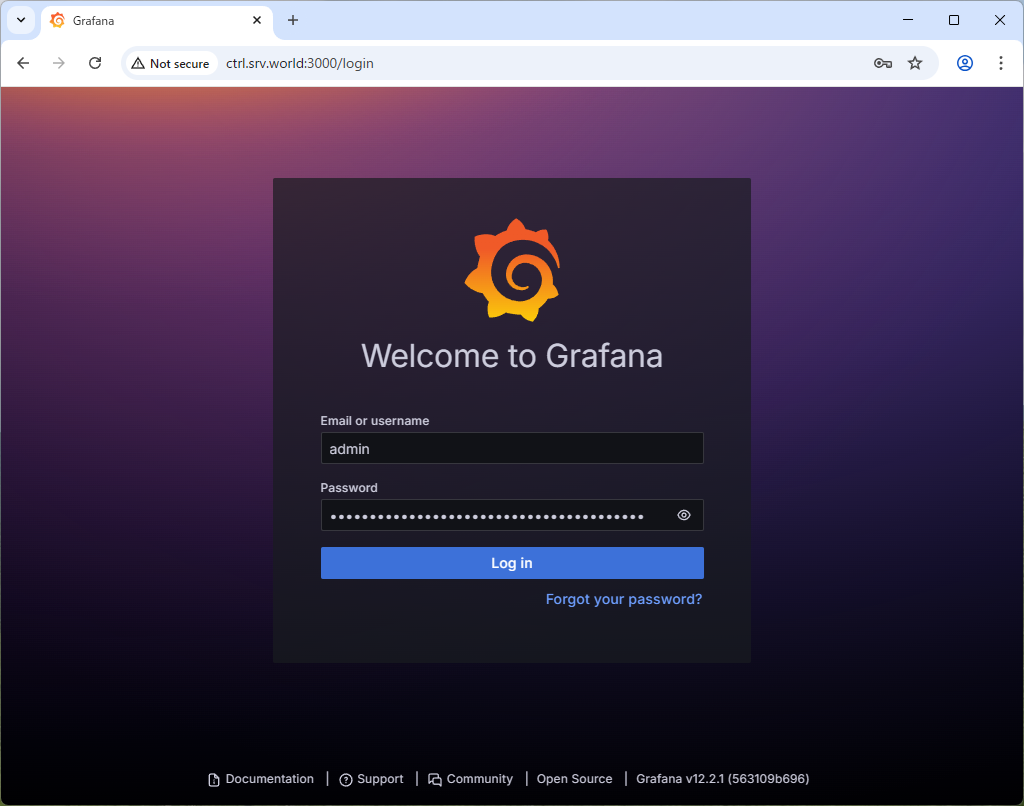Viewport: 1024px width, 806px height.
Task: Click the Grafana logo on login panel
Action: click(x=511, y=270)
